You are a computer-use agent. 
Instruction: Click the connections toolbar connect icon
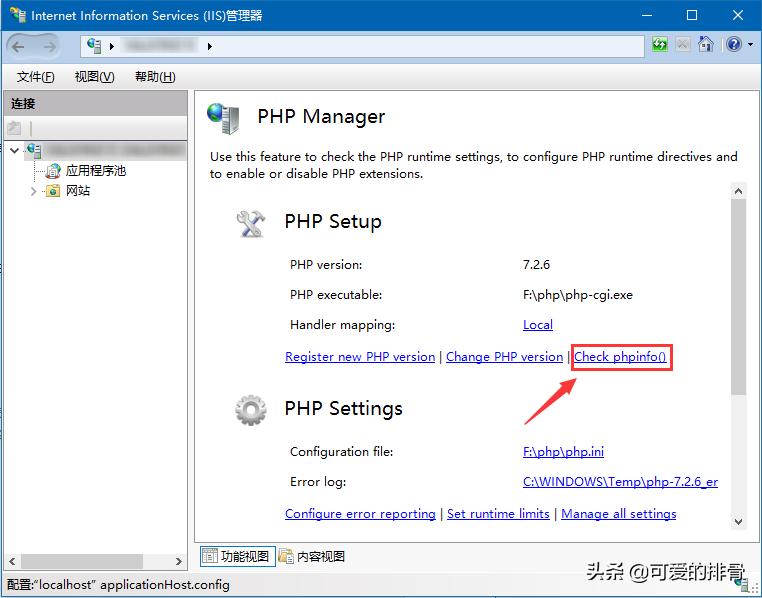click(15, 128)
